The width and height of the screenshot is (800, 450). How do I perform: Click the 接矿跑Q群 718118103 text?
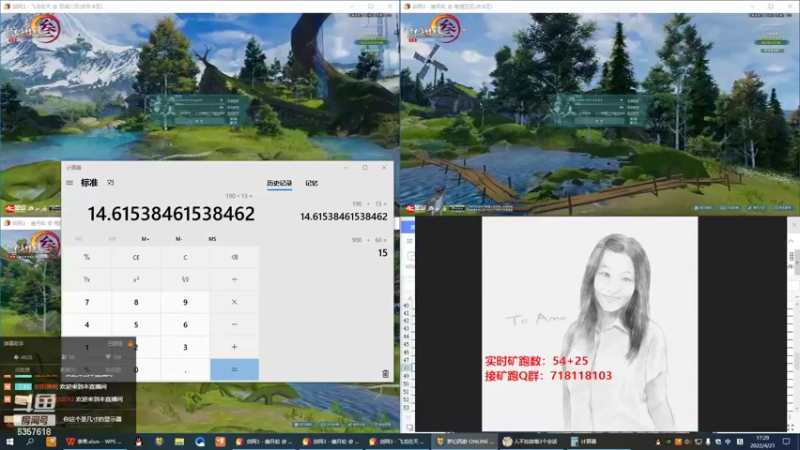pyautogui.click(x=548, y=376)
